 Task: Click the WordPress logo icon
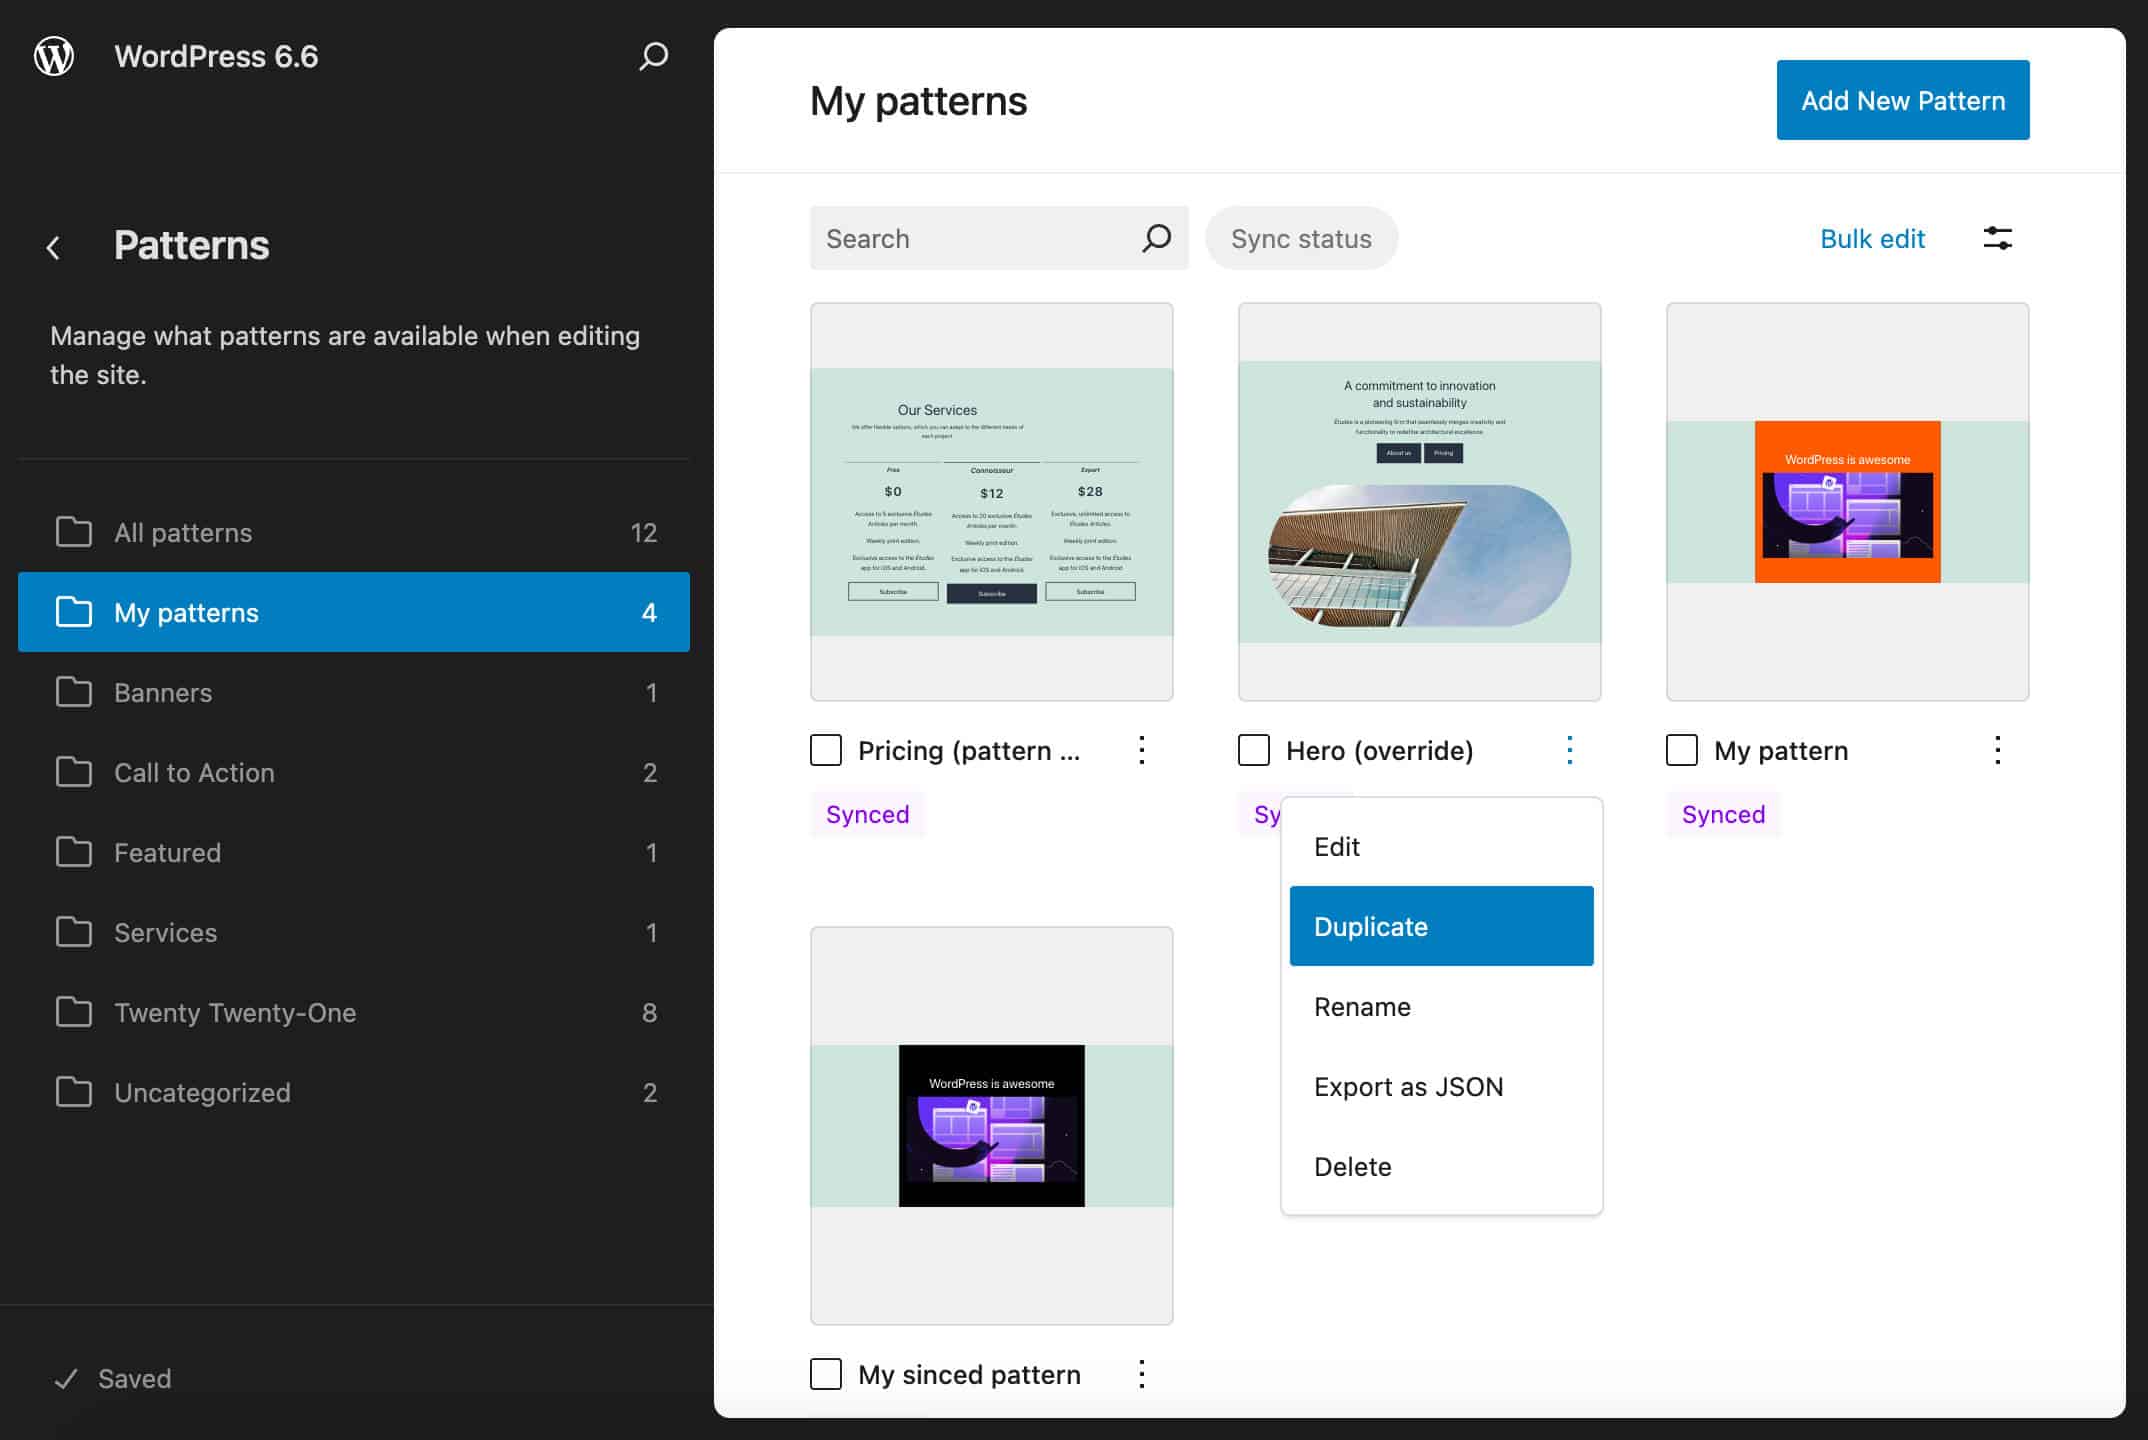pos(54,56)
